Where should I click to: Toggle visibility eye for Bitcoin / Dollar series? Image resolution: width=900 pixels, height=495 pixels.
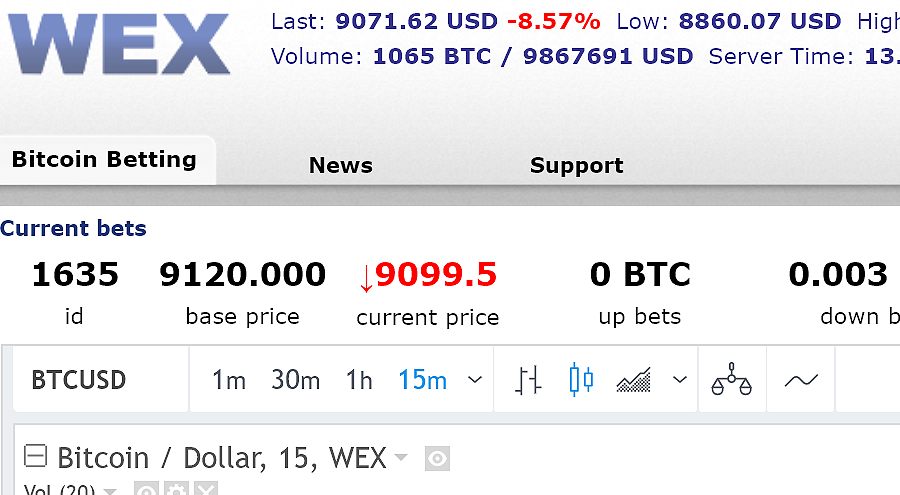[437, 459]
